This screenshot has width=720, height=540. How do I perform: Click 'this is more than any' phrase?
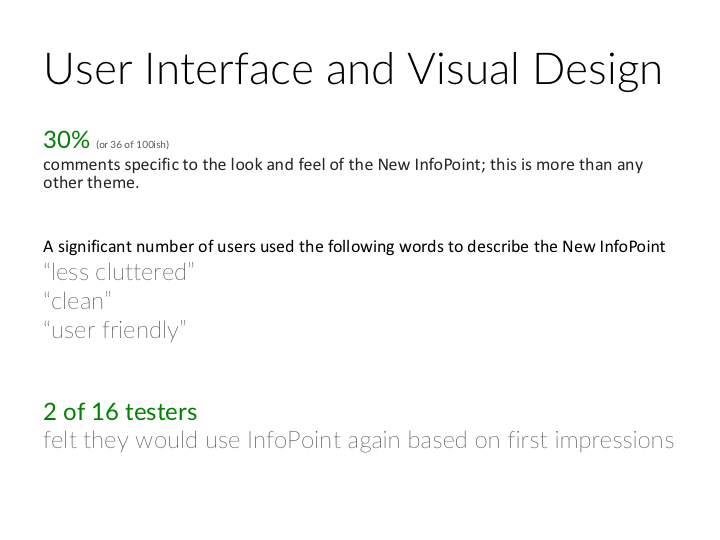coord(566,164)
